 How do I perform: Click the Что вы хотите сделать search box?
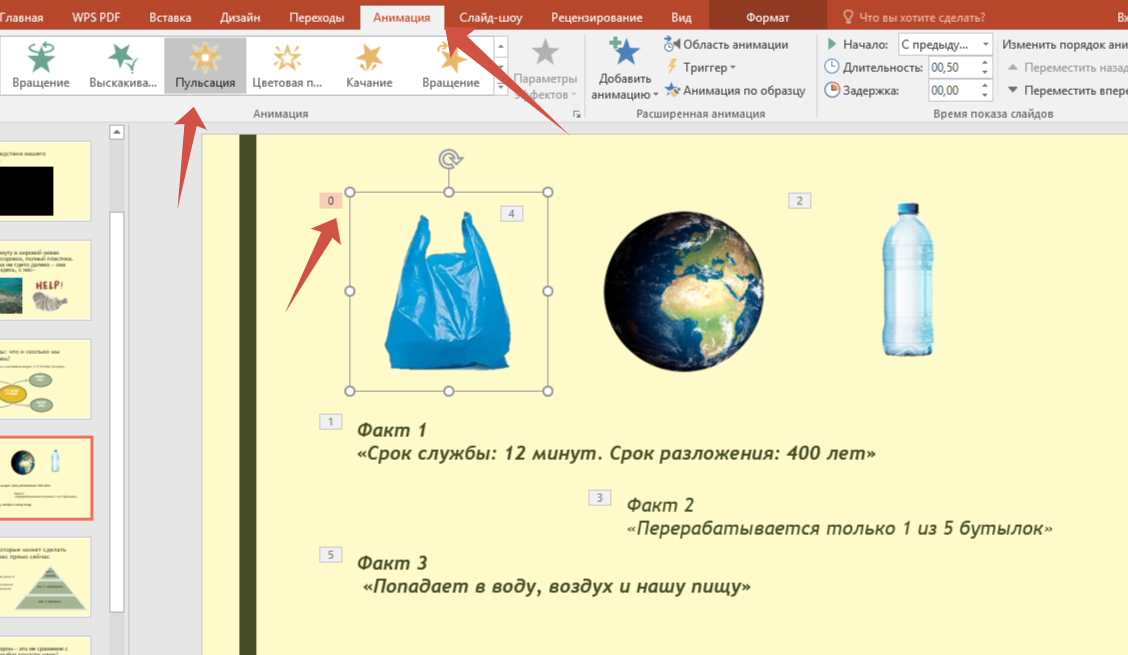point(922,17)
